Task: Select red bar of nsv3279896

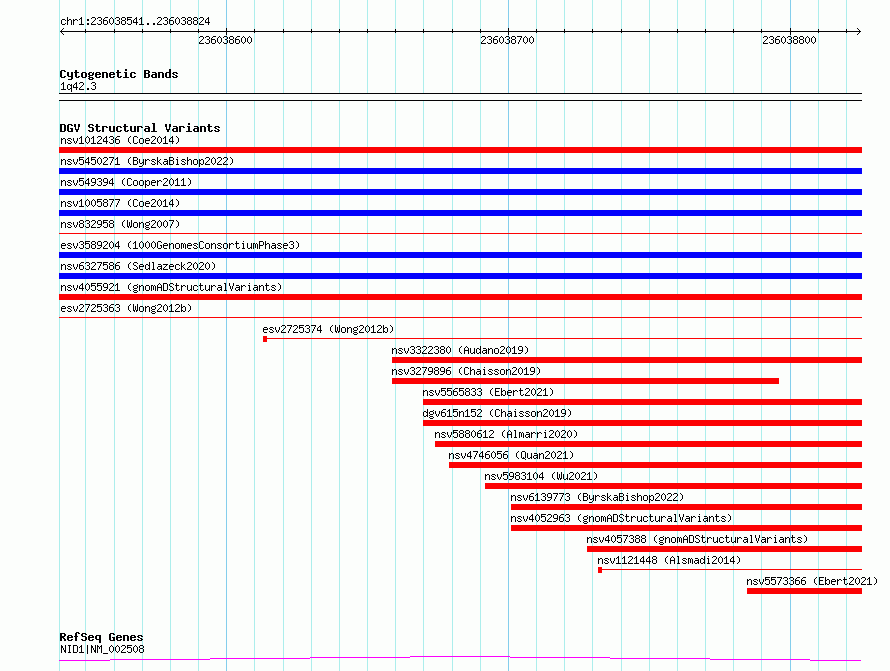Action: pyautogui.click(x=585, y=381)
